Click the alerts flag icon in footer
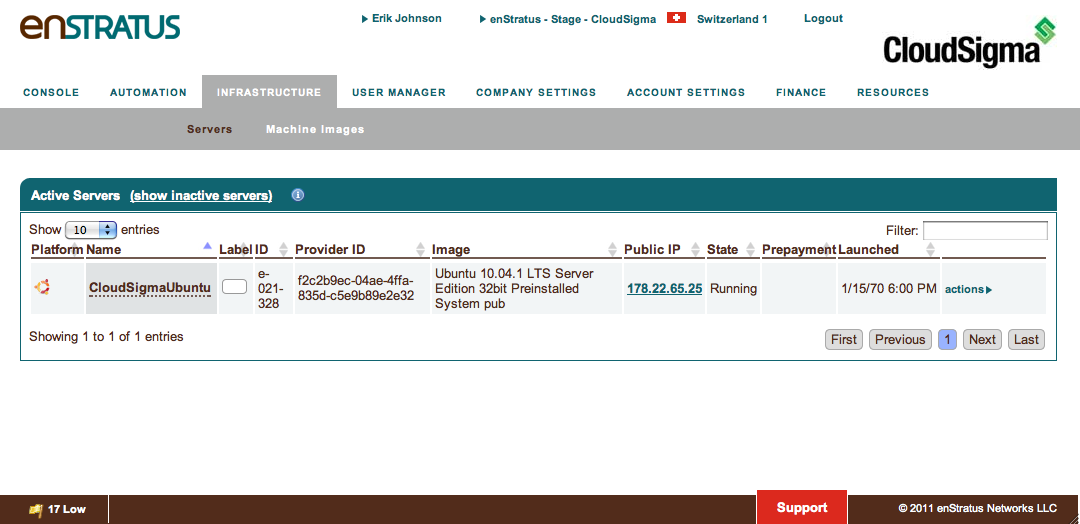 36,510
